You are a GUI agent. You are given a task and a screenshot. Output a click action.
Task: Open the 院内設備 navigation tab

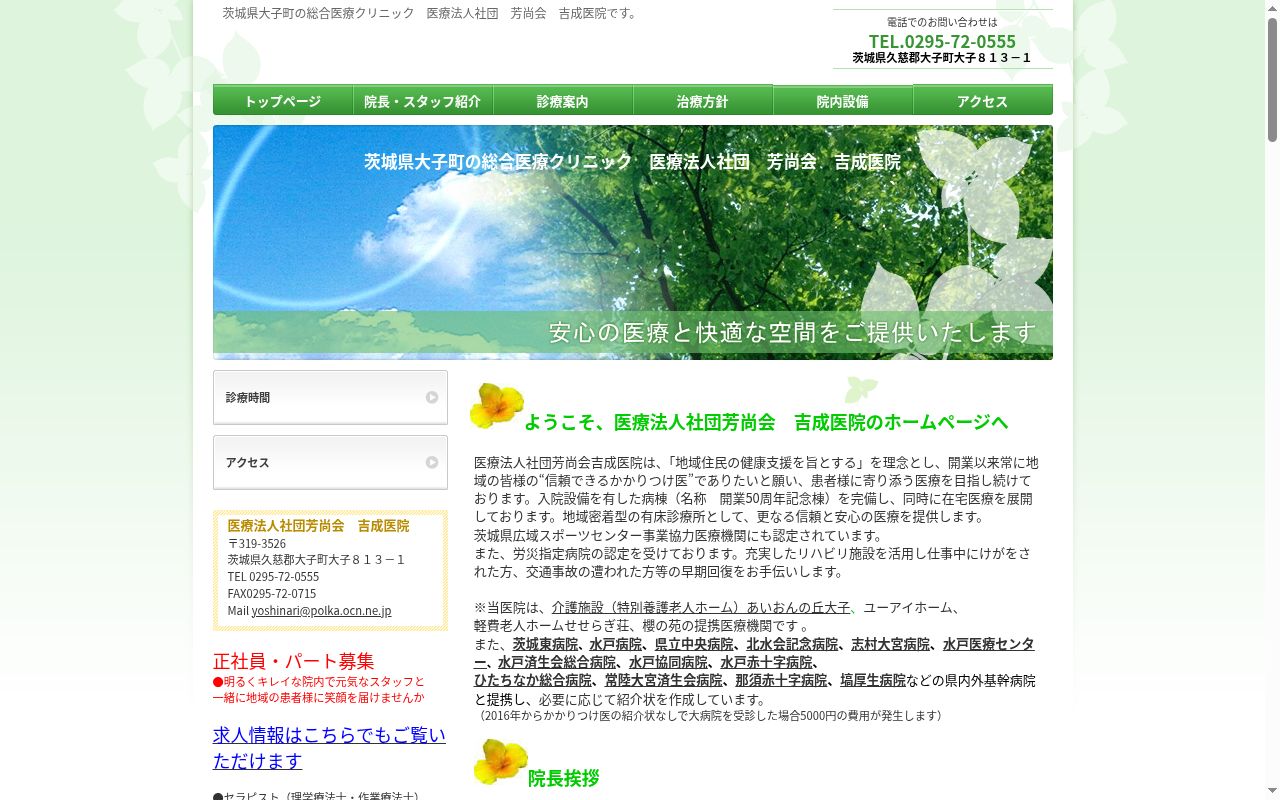[843, 100]
